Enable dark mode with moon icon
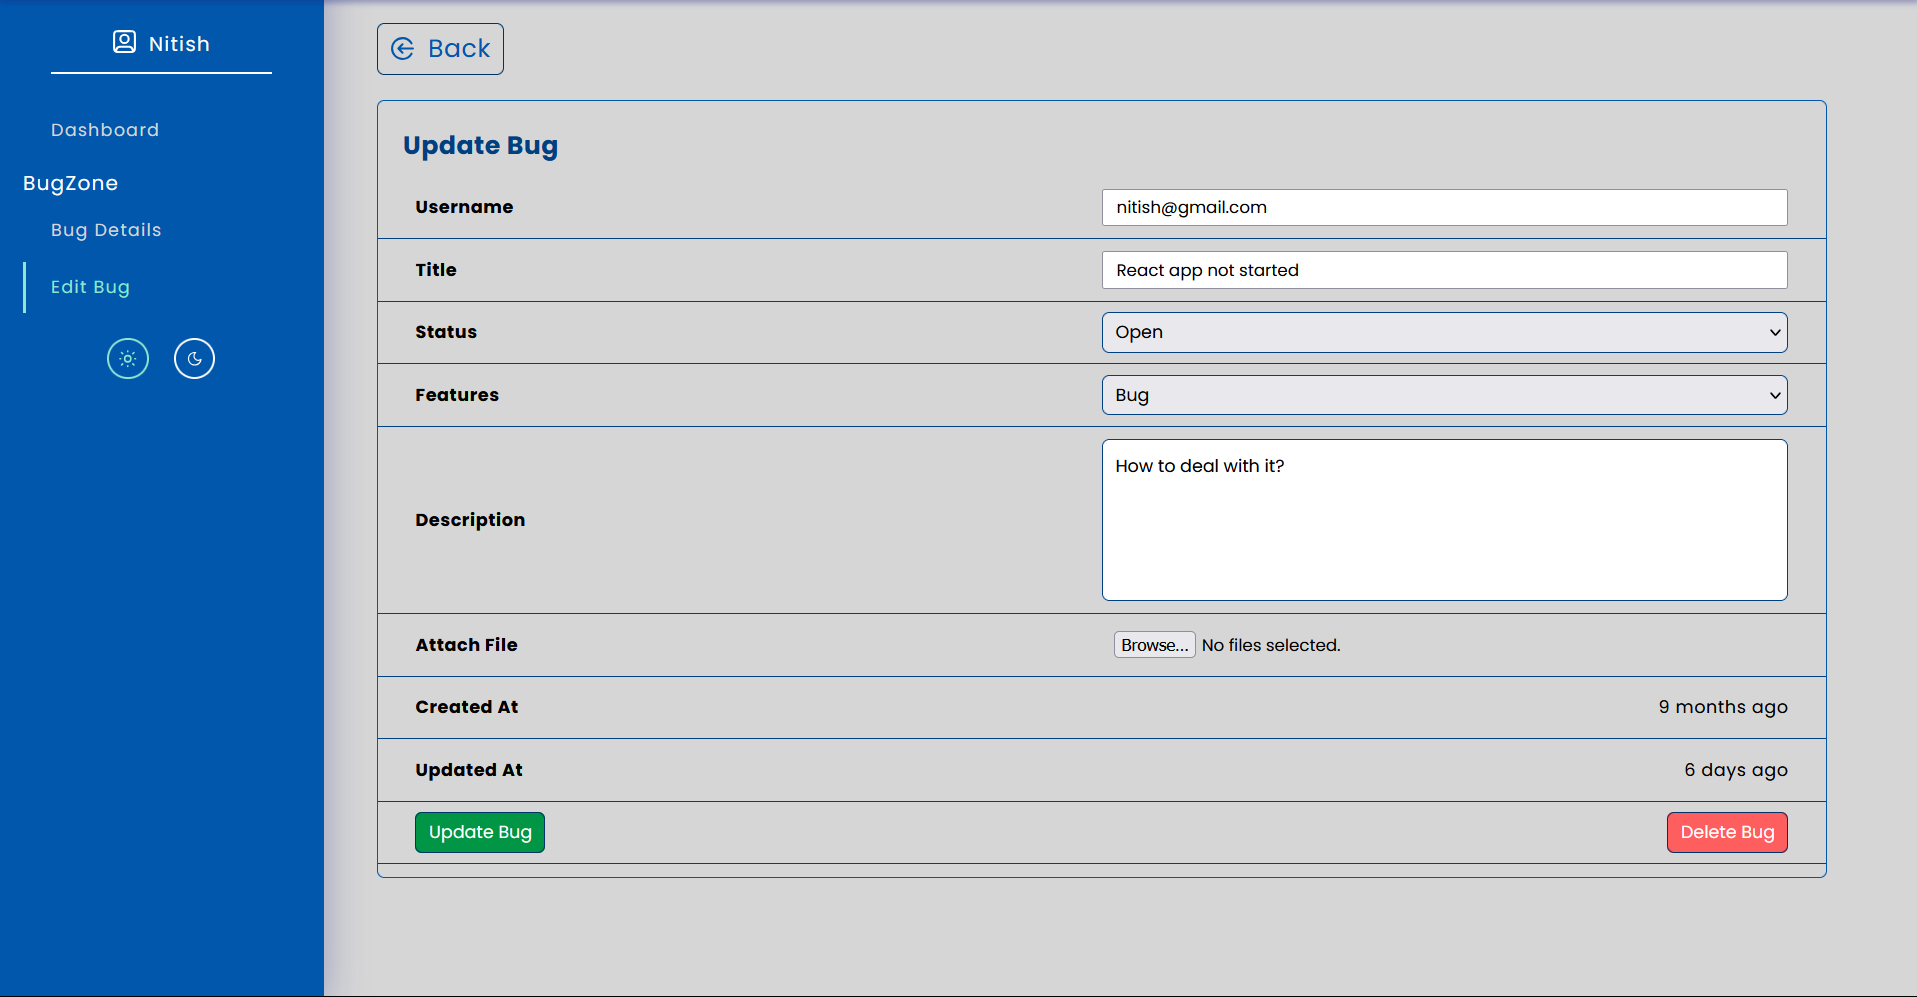The width and height of the screenshot is (1917, 997). click(x=194, y=359)
